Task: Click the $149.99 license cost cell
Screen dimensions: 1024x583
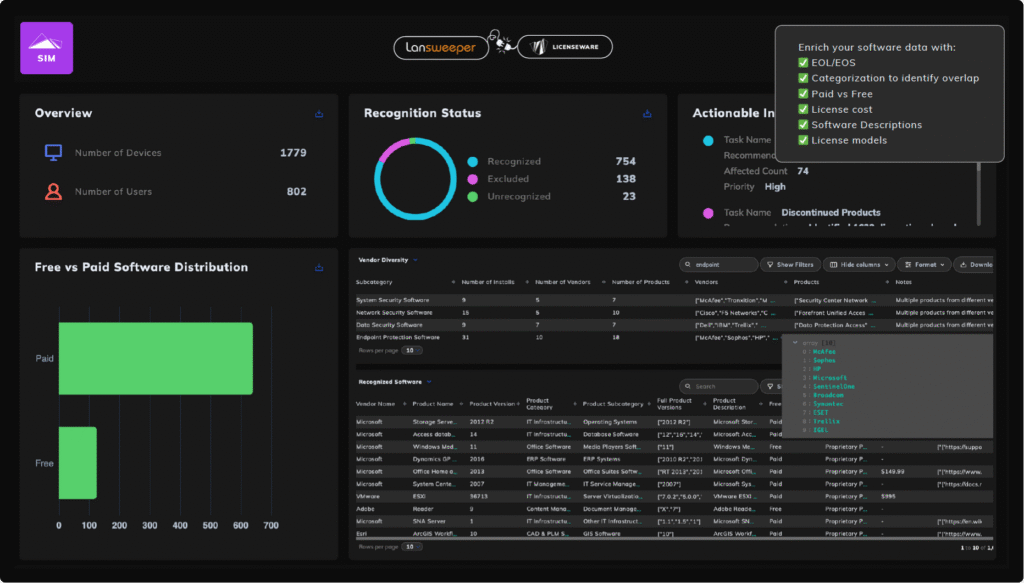Action: coord(893,472)
